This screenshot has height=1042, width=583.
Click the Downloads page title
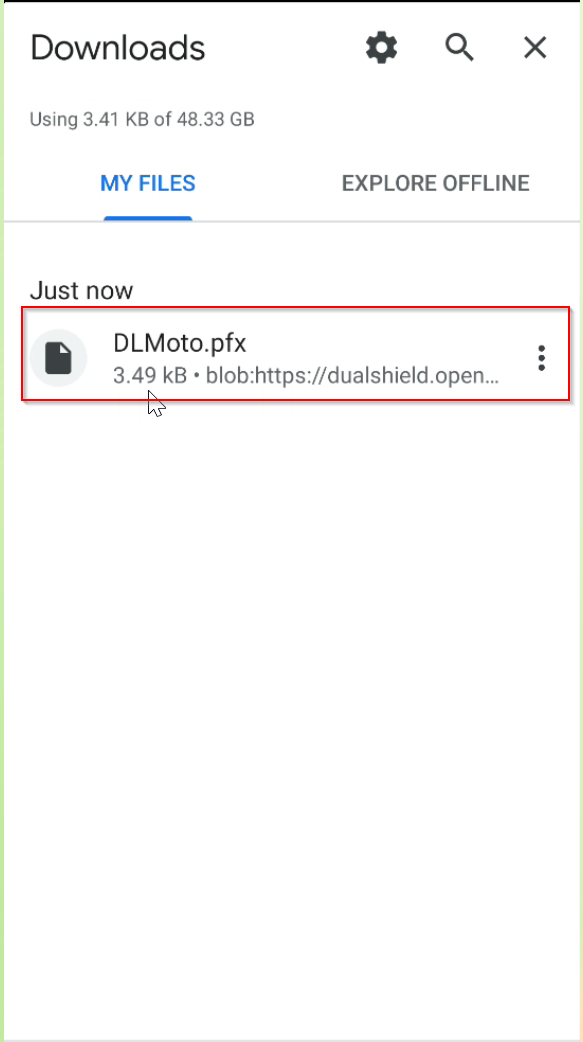tap(118, 48)
